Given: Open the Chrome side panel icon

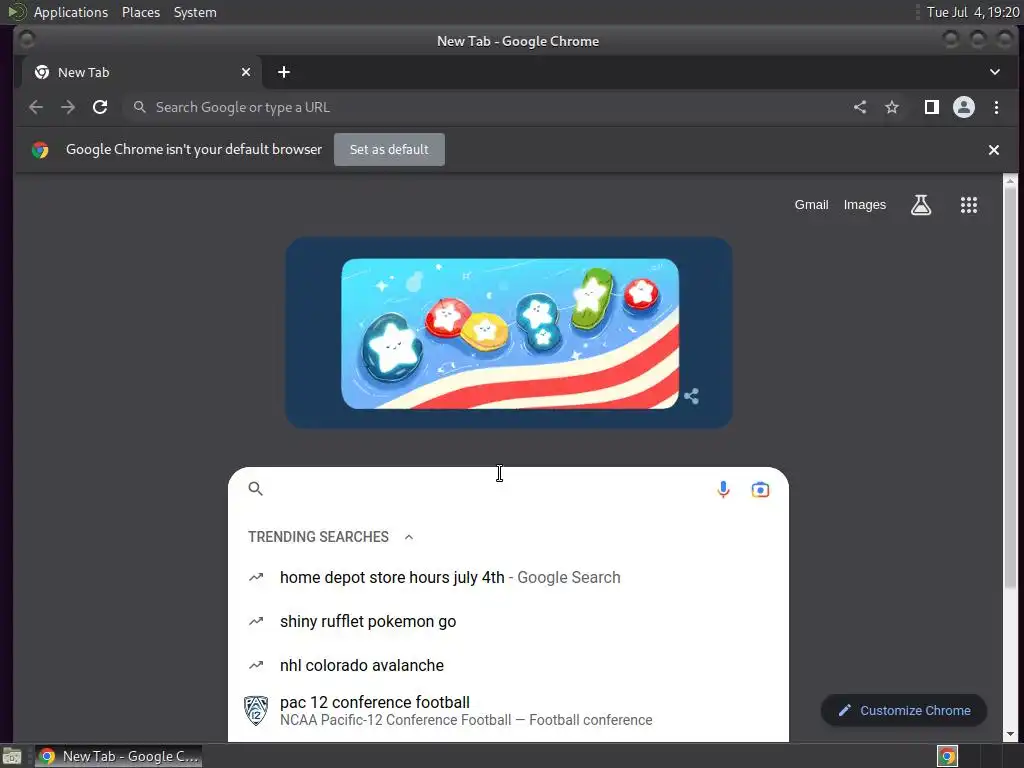Looking at the screenshot, I should tap(932, 107).
